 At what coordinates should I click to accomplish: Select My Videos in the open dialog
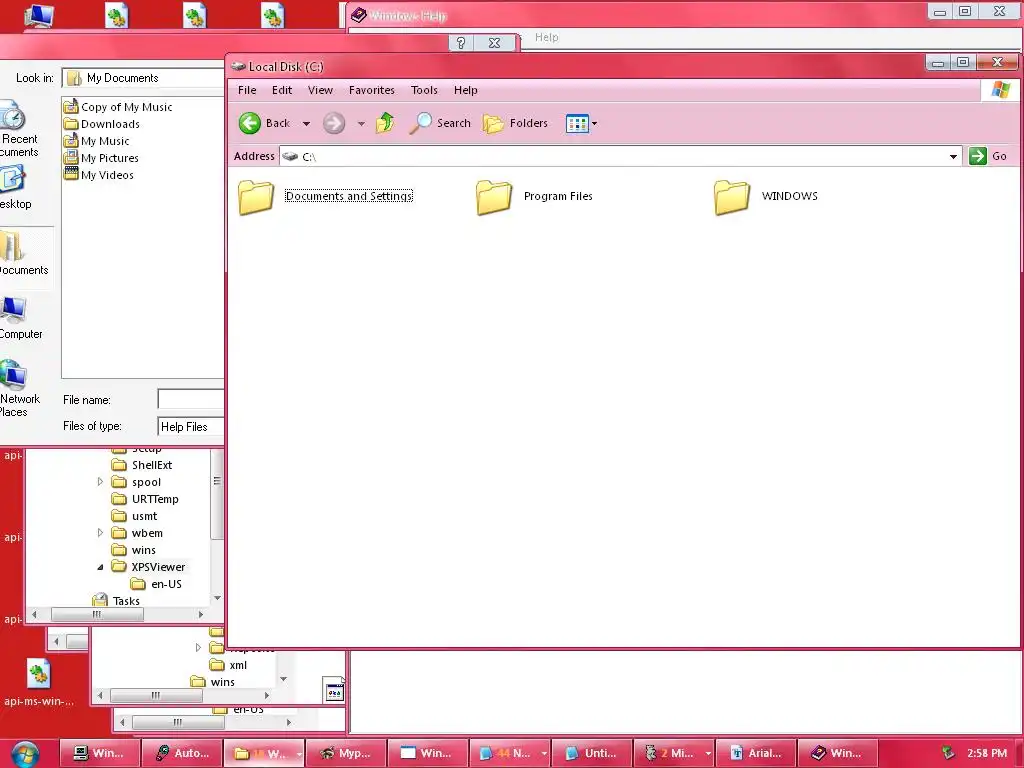[99, 175]
